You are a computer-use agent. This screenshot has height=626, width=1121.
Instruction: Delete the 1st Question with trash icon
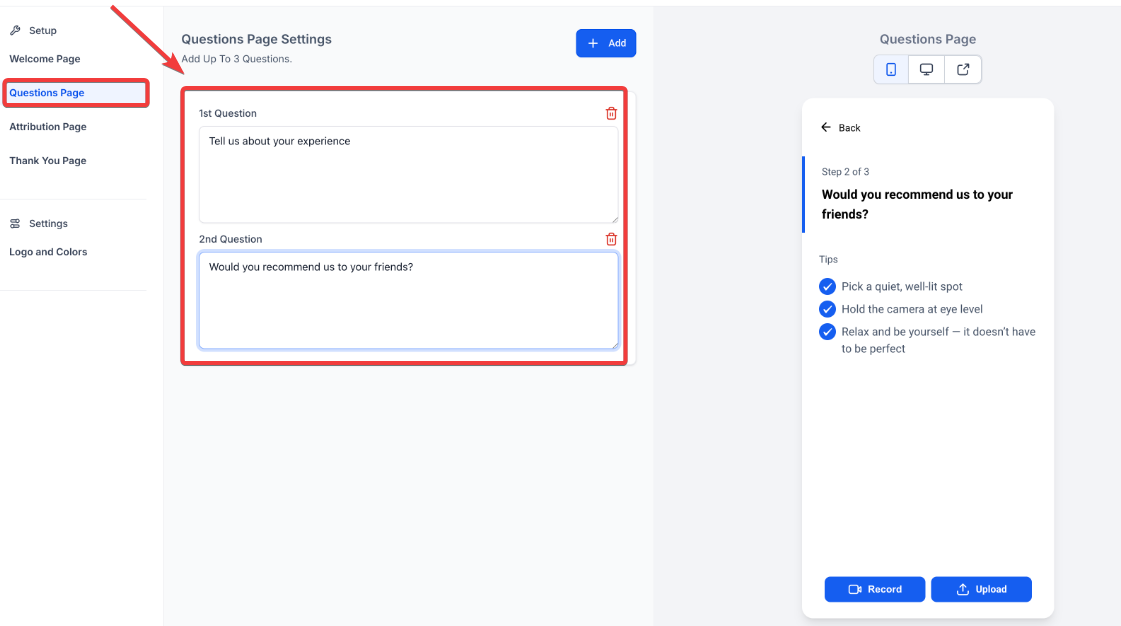tap(611, 113)
